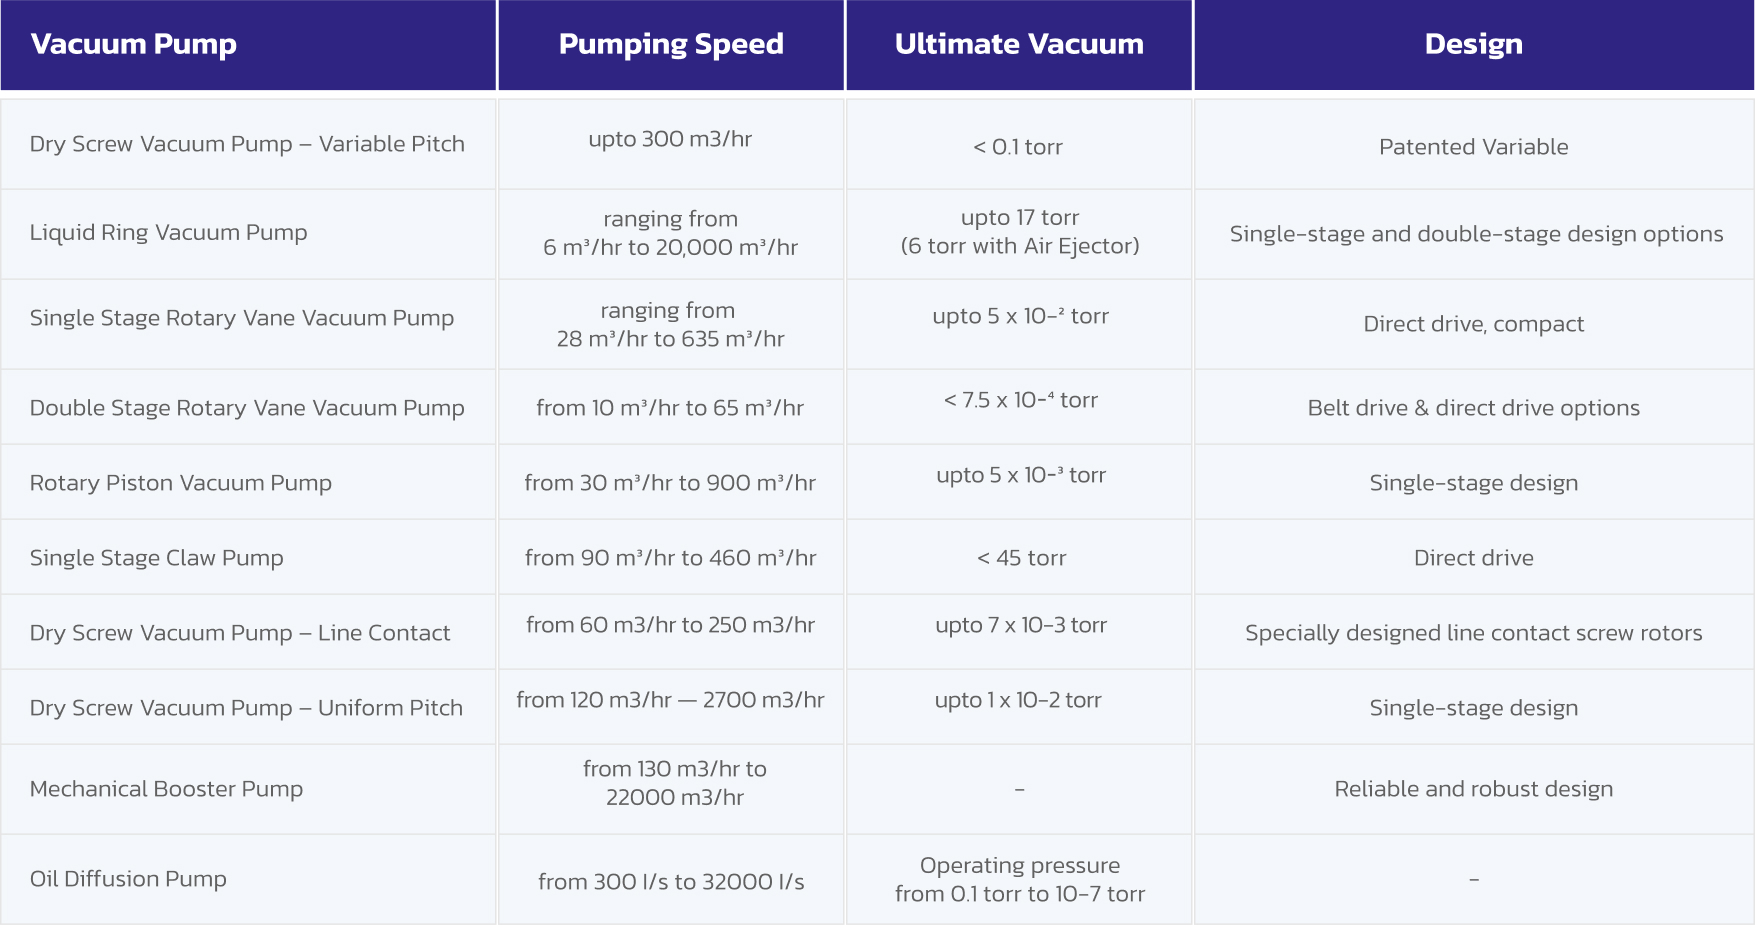Select the Ultimate Vacuum column header
This screenshot has height=925, width=1755.
pos(1019,44)
